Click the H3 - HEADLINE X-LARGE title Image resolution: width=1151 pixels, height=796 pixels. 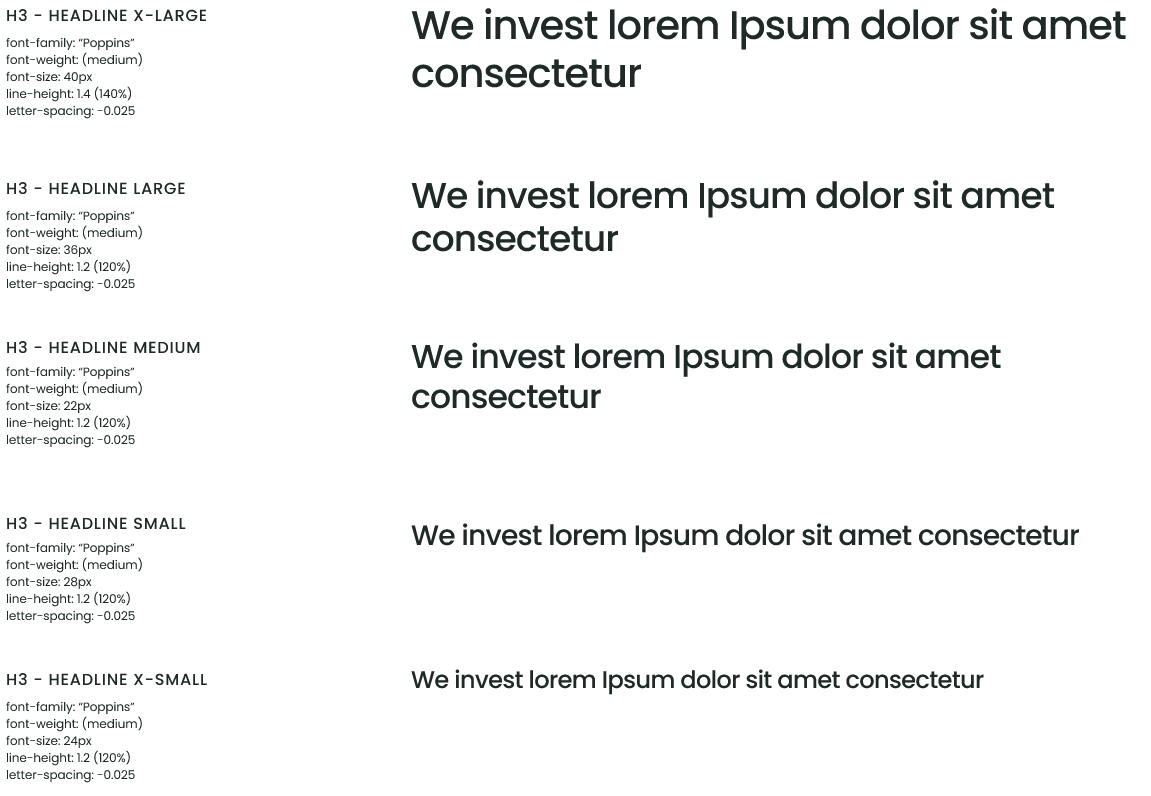pyautogui.click(x=106, y=15)
